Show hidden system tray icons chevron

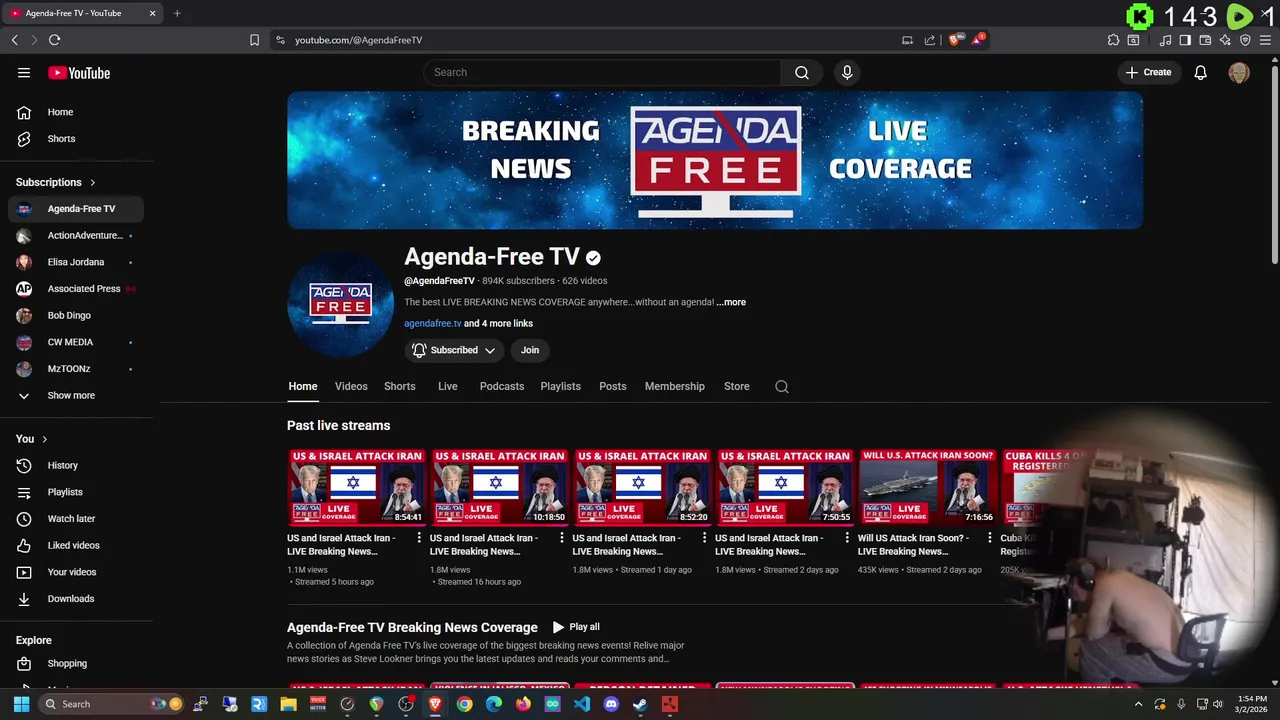click(1138, 704)
